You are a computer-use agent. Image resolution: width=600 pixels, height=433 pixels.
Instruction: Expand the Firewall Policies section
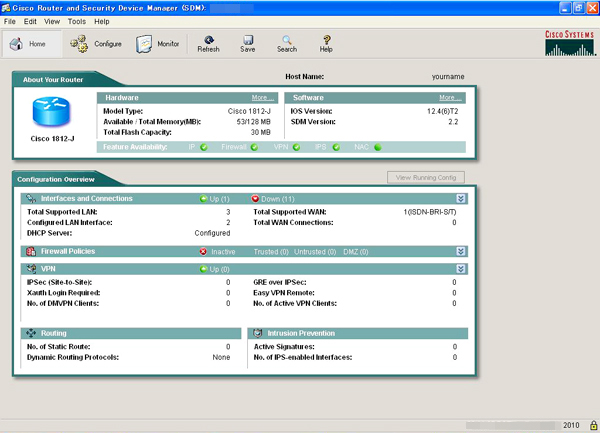click(x=461, y=251)
